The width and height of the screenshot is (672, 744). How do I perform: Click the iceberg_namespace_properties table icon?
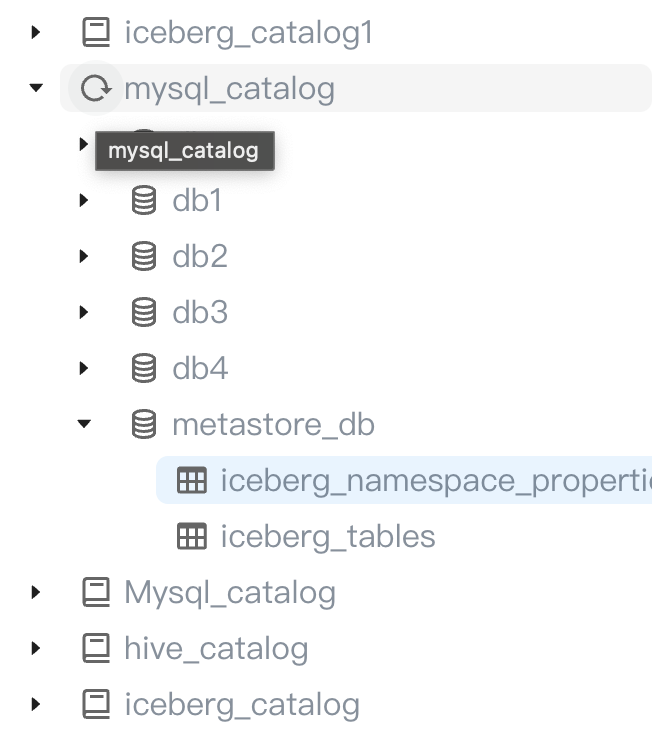point(191,481)
